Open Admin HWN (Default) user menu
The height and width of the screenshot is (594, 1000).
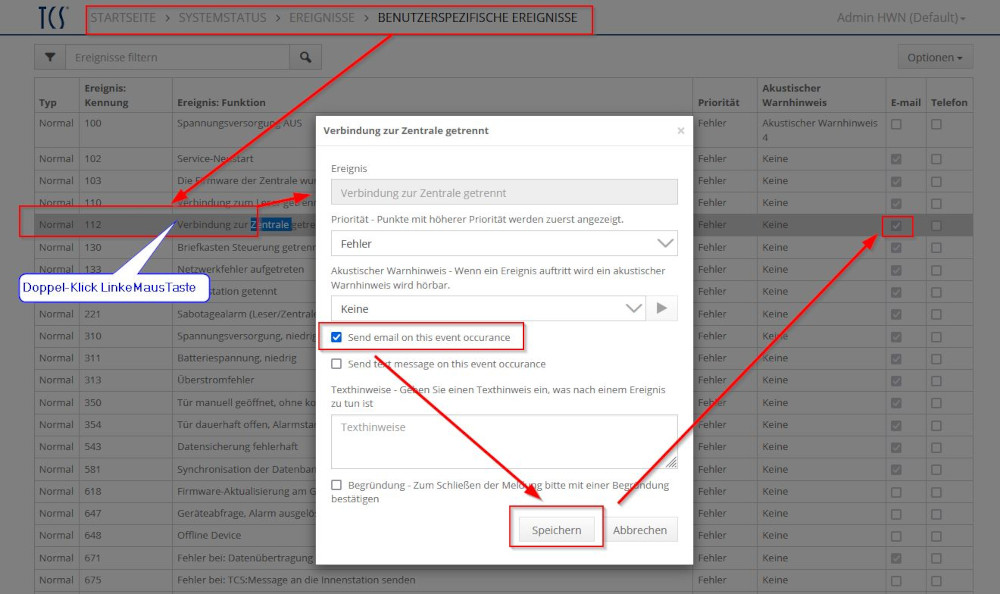pyautogui.click(x=901, y=18)
